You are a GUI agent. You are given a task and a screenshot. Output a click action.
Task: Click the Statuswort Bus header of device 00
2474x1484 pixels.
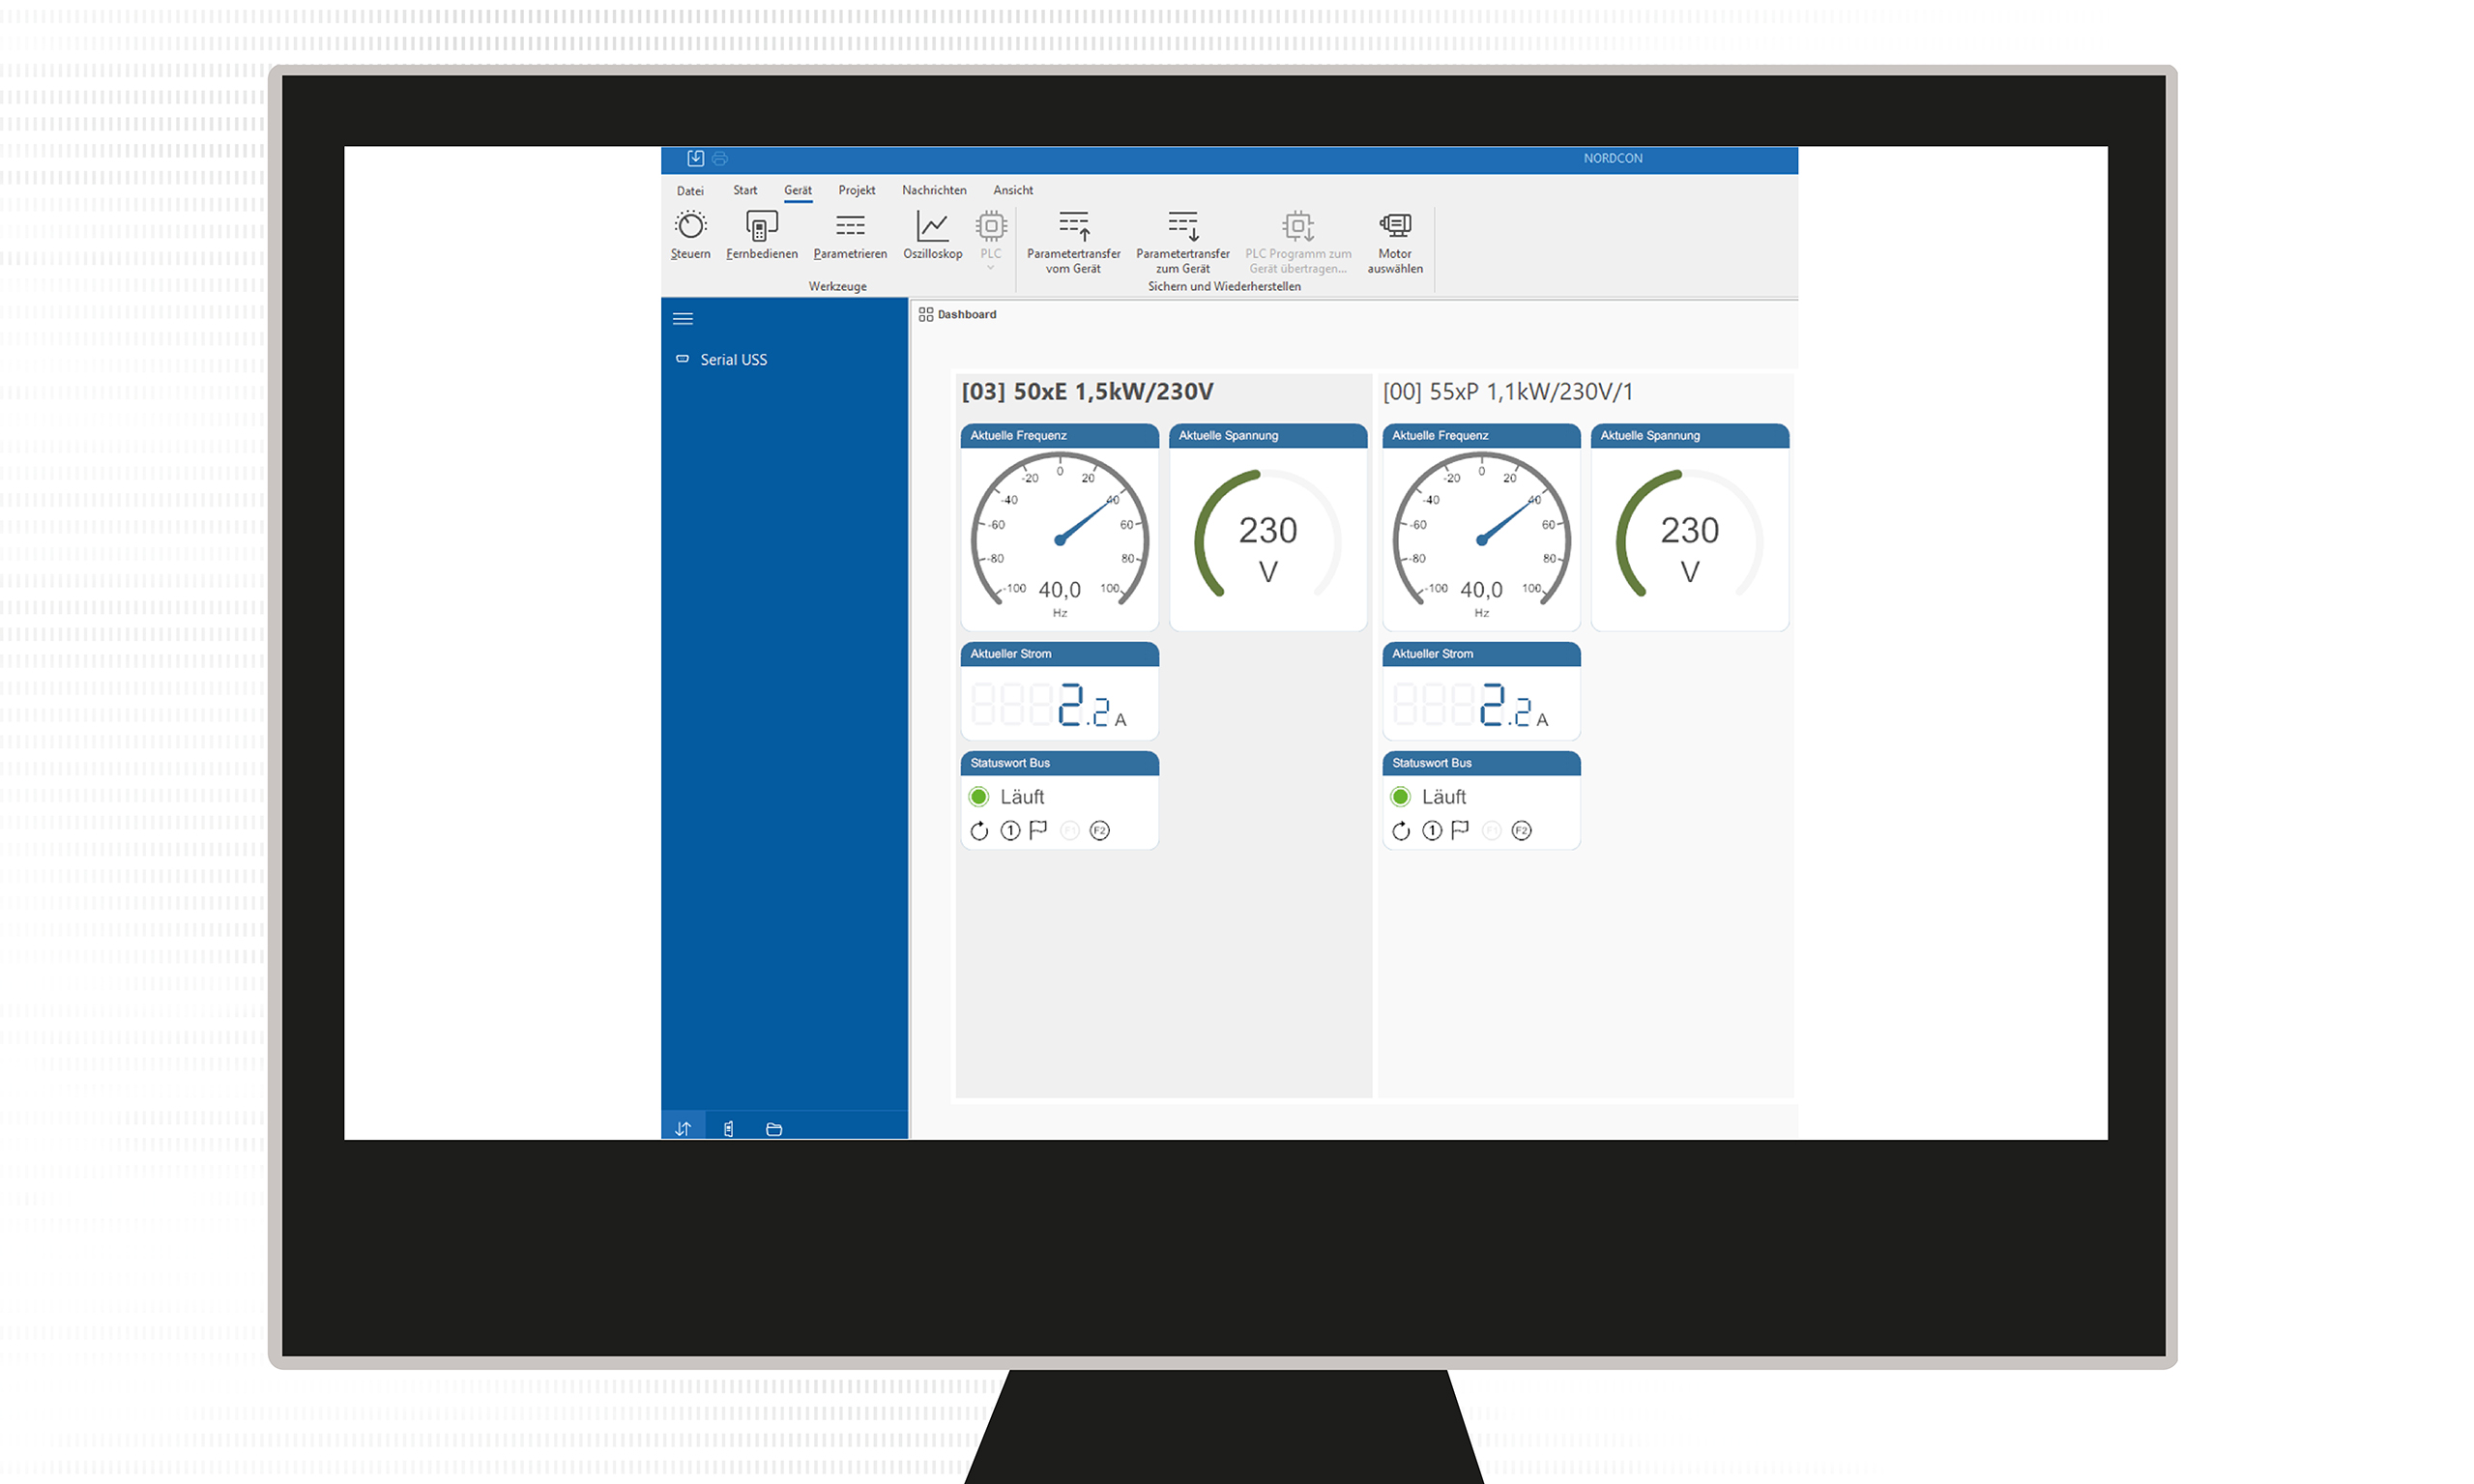pos(1482,763)
